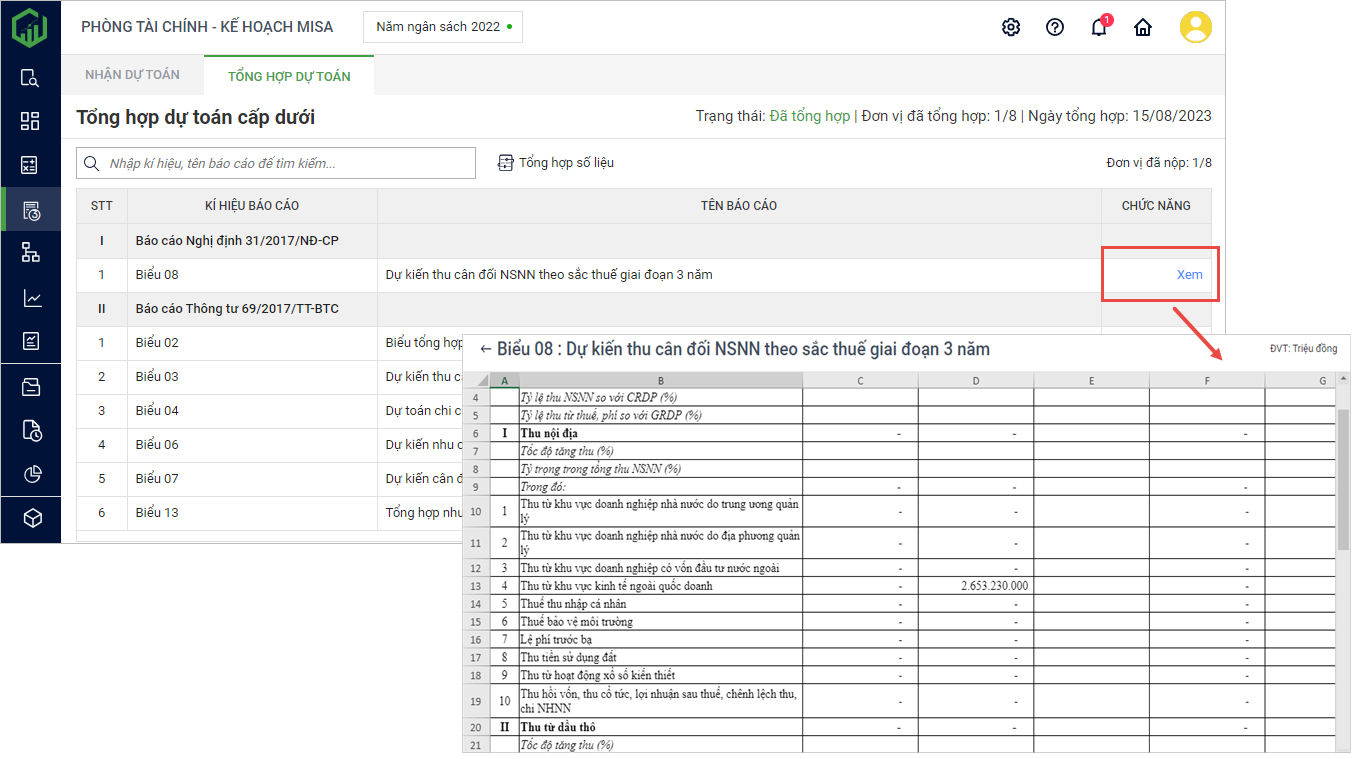Open the pie chart icon in sidebar
1361x759 pixels.
click(x=30, y=474)
